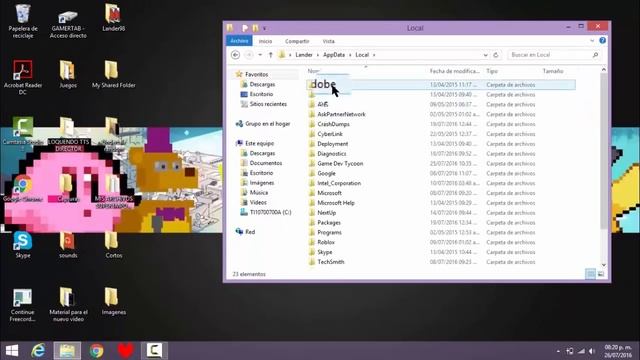Open Material para el nuevo video folder

[x=68, y=304]
